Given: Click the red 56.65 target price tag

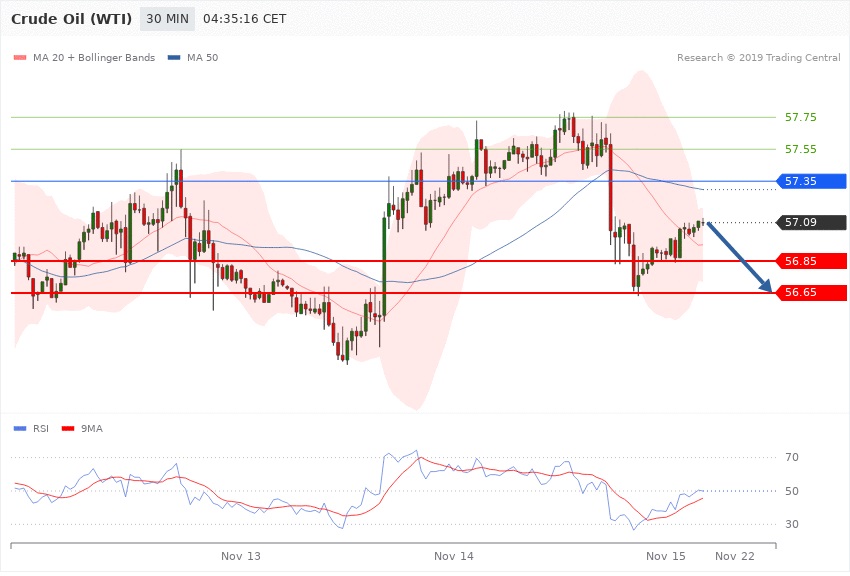Looking at the screenshot, I should pyautogui.click(x=812, y=293).
